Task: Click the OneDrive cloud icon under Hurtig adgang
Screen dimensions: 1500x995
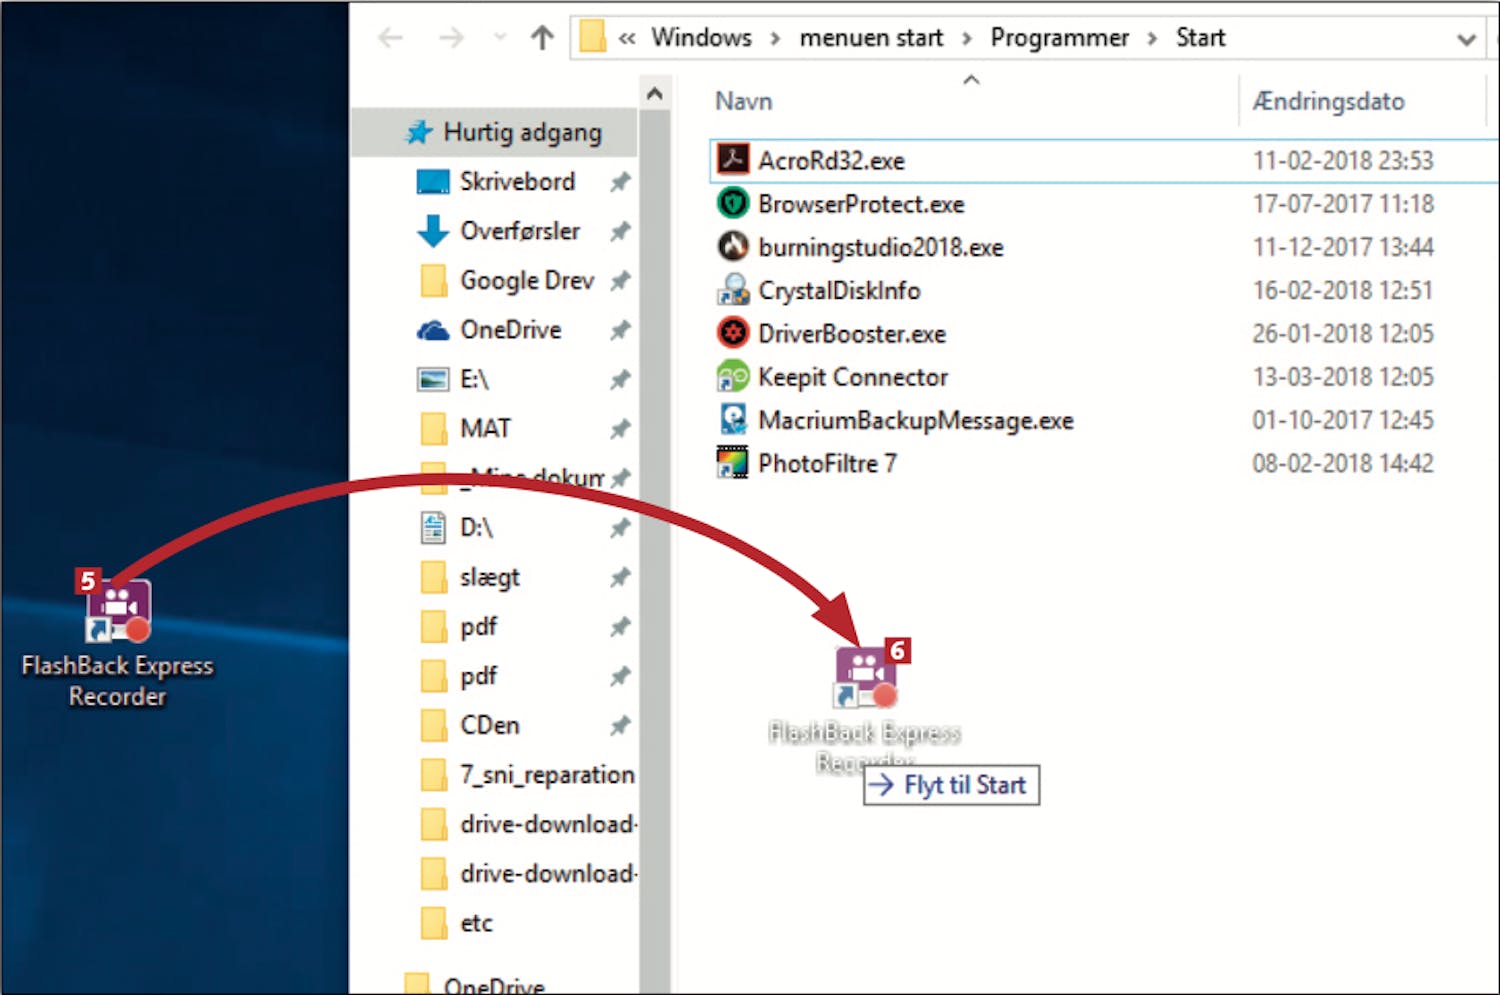Action: coord(432,330)
